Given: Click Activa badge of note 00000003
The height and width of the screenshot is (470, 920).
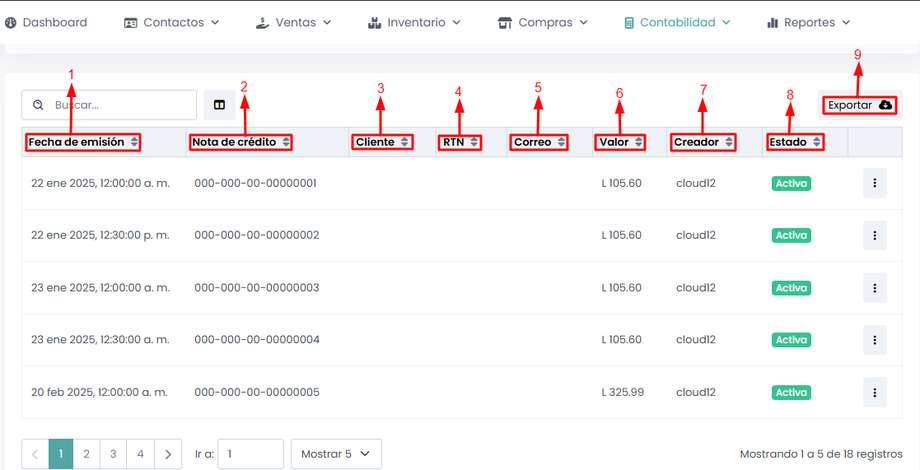Looking at the screenshot, I should 791,288.
